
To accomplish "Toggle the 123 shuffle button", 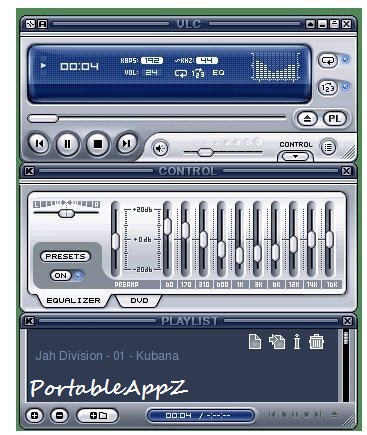I will click(328, 88).
